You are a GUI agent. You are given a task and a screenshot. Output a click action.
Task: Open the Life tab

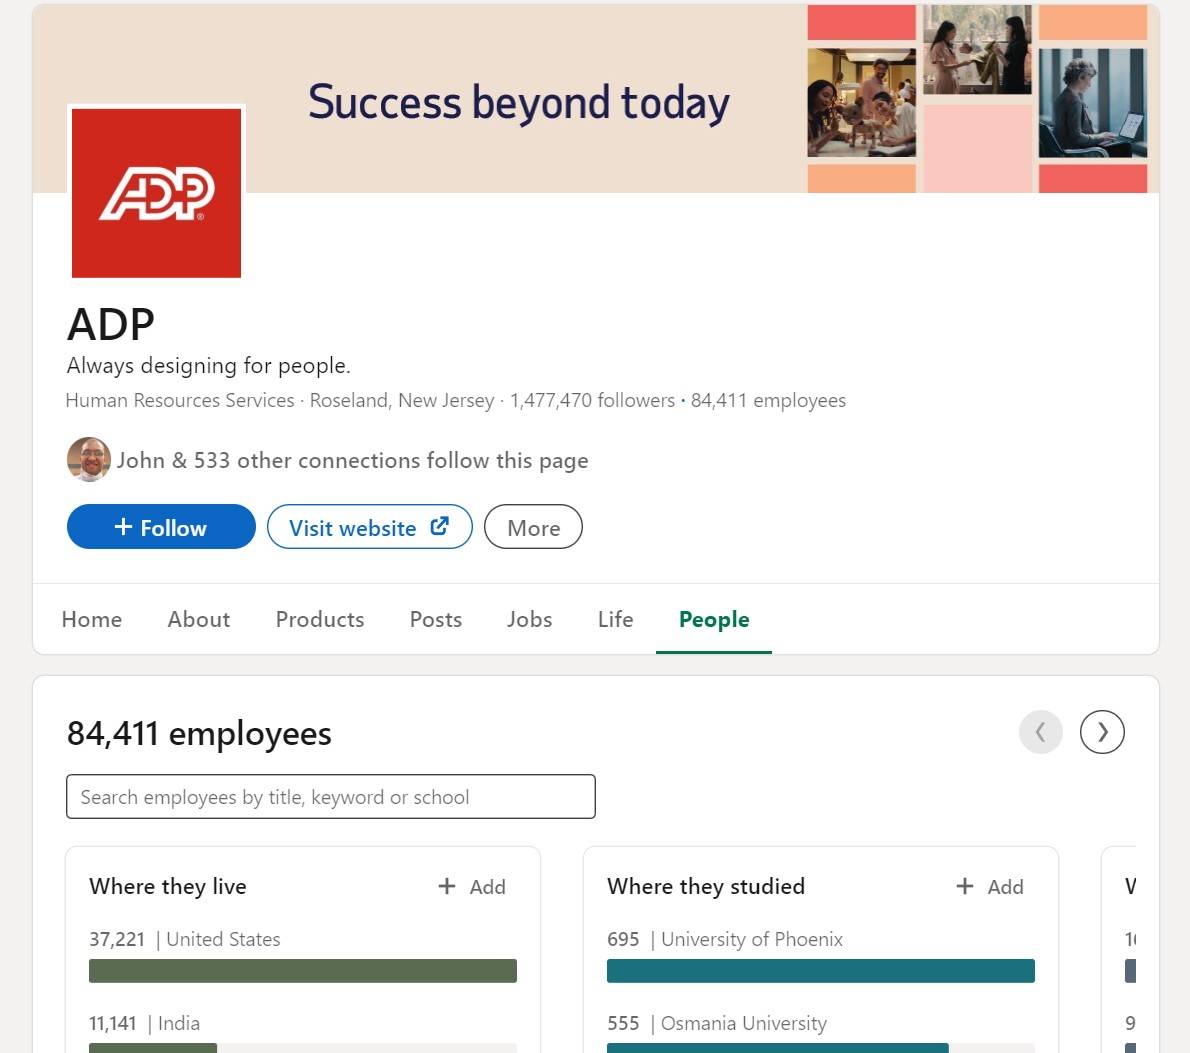[615, 620]
